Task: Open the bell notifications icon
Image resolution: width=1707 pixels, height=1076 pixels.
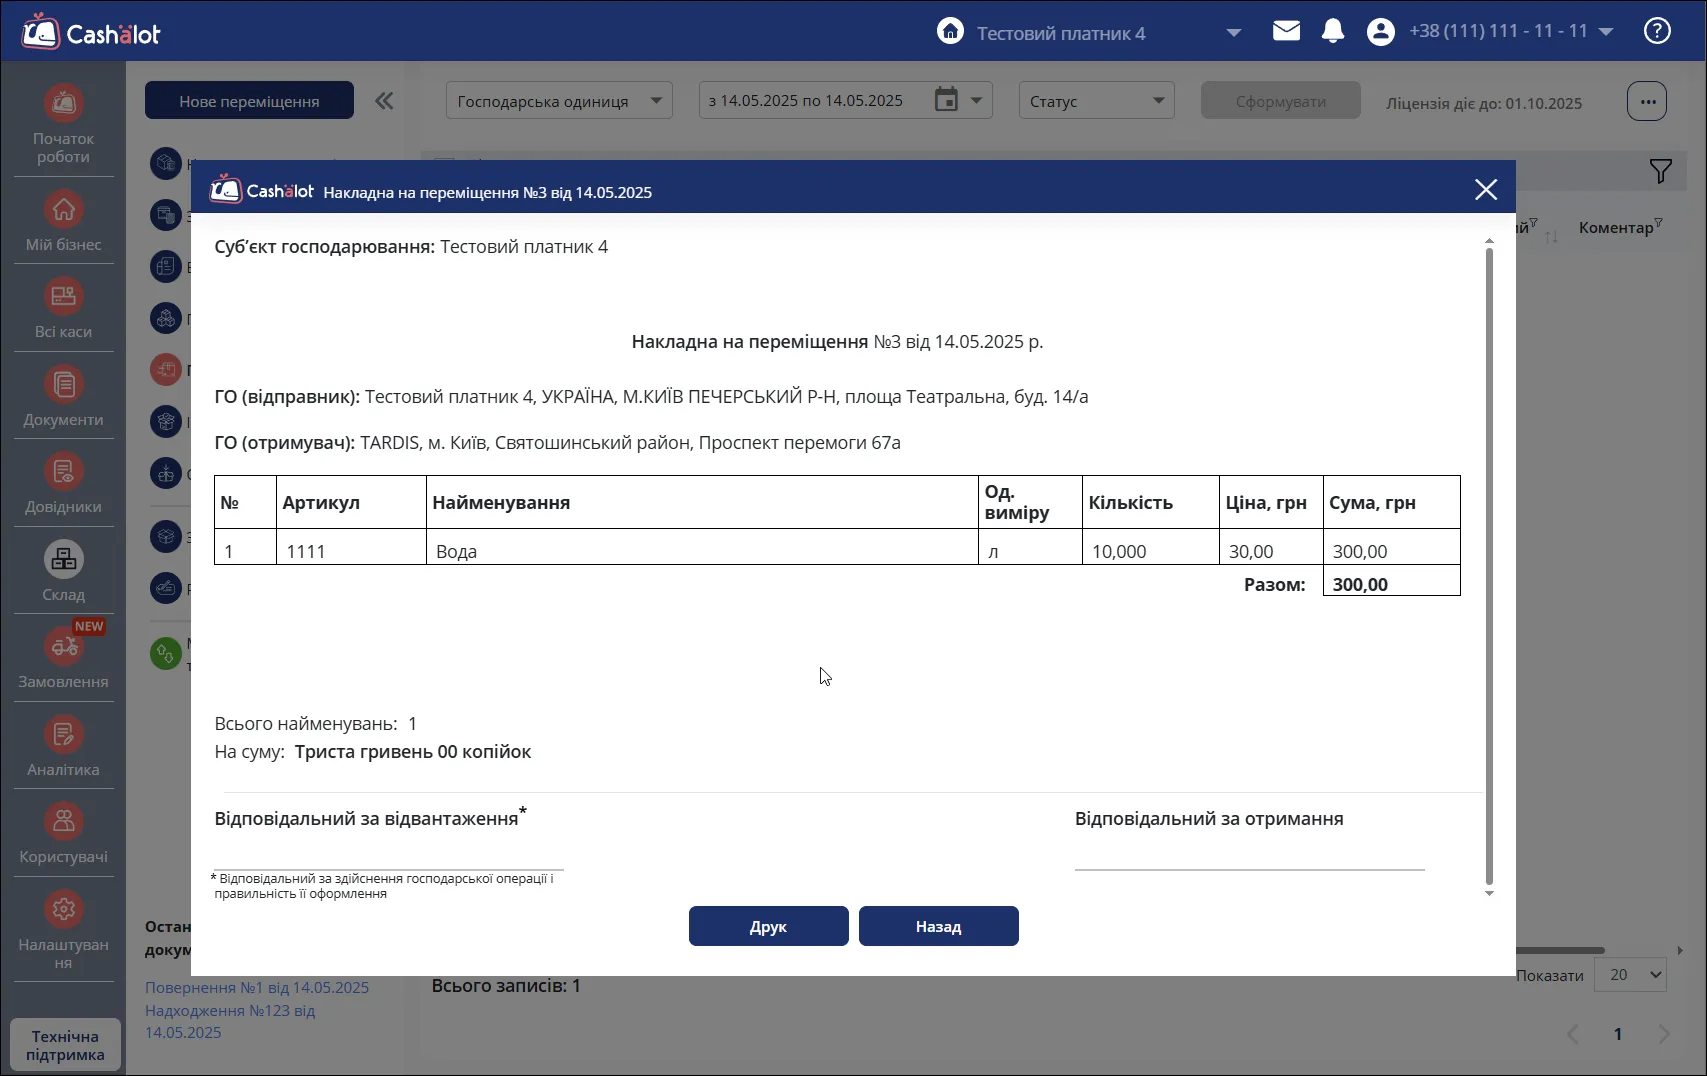Action: pyautogui.click(x=1332, y=31)
